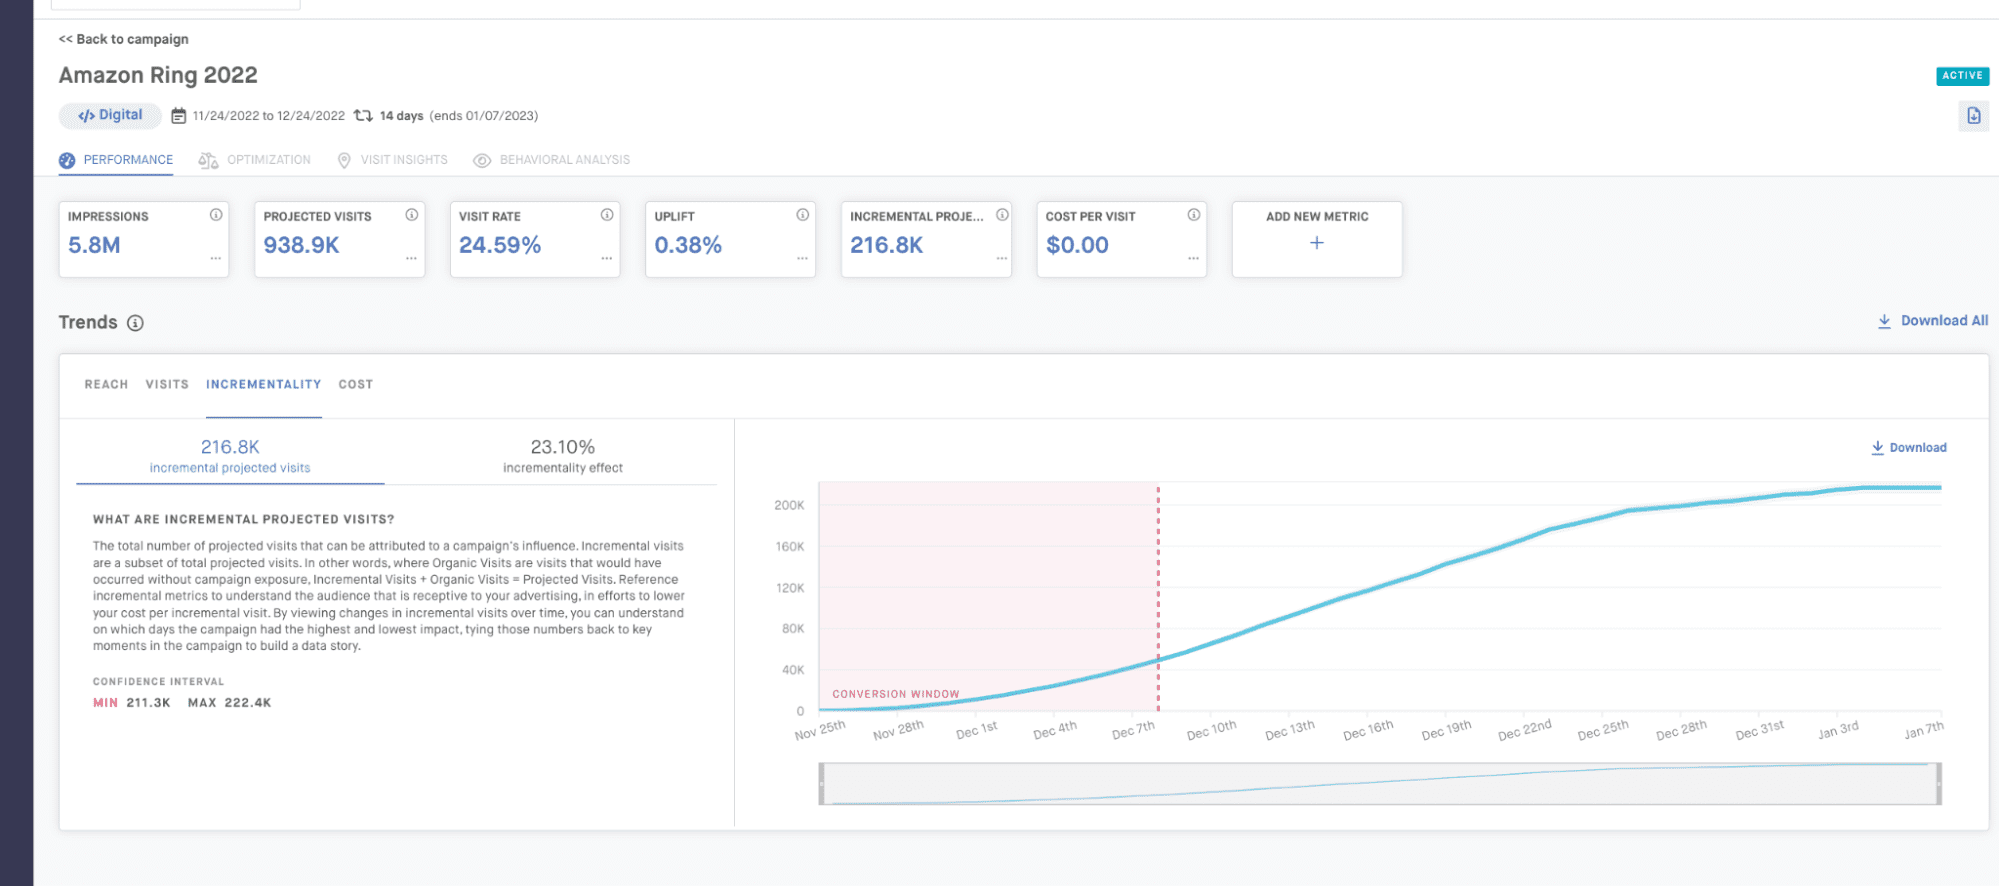Show info for Incremental Projected metric

pyautogui.click(x=1002, y=215)
